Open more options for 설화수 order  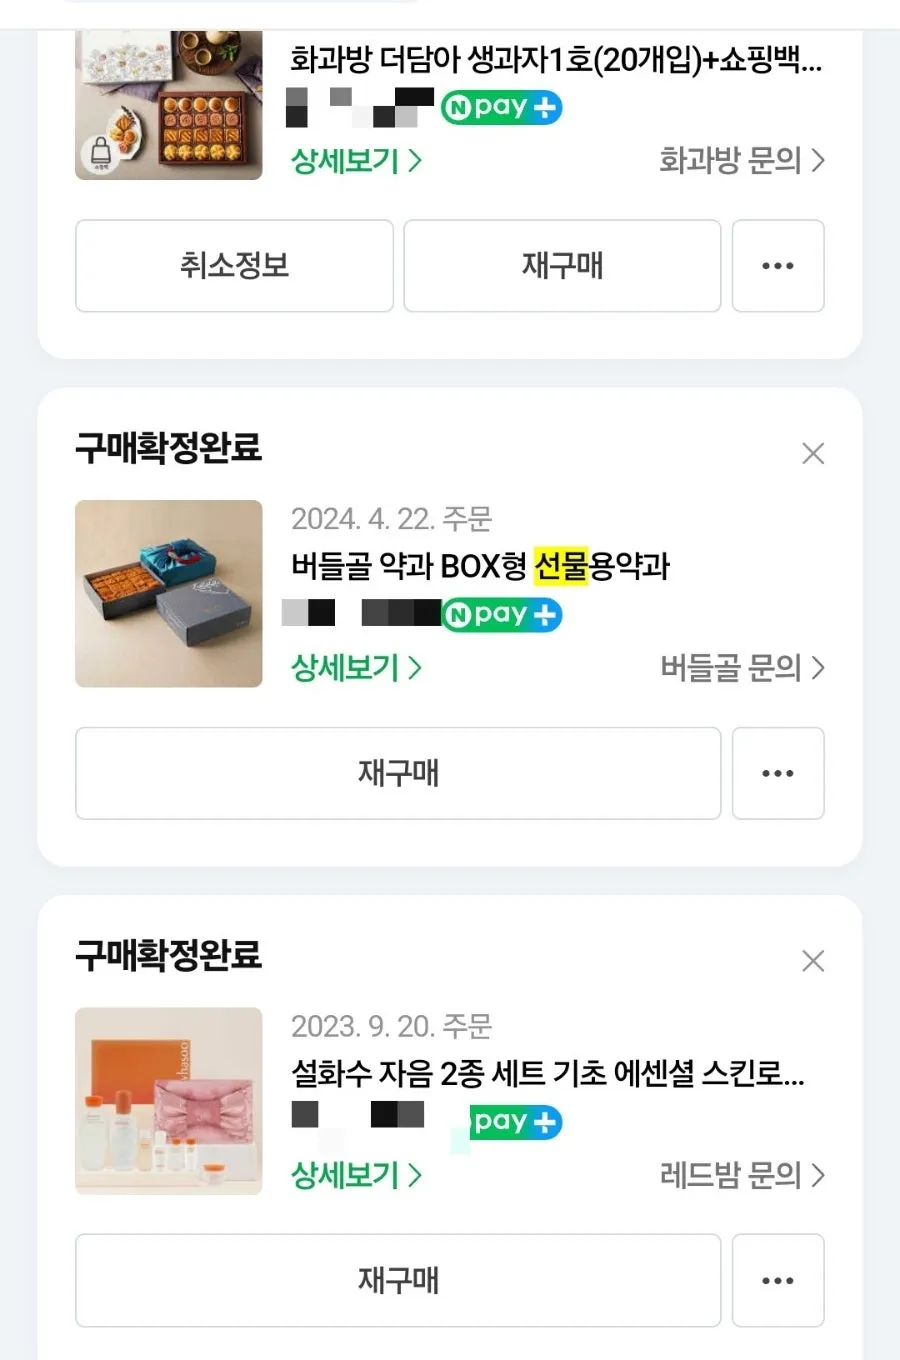778,1280
